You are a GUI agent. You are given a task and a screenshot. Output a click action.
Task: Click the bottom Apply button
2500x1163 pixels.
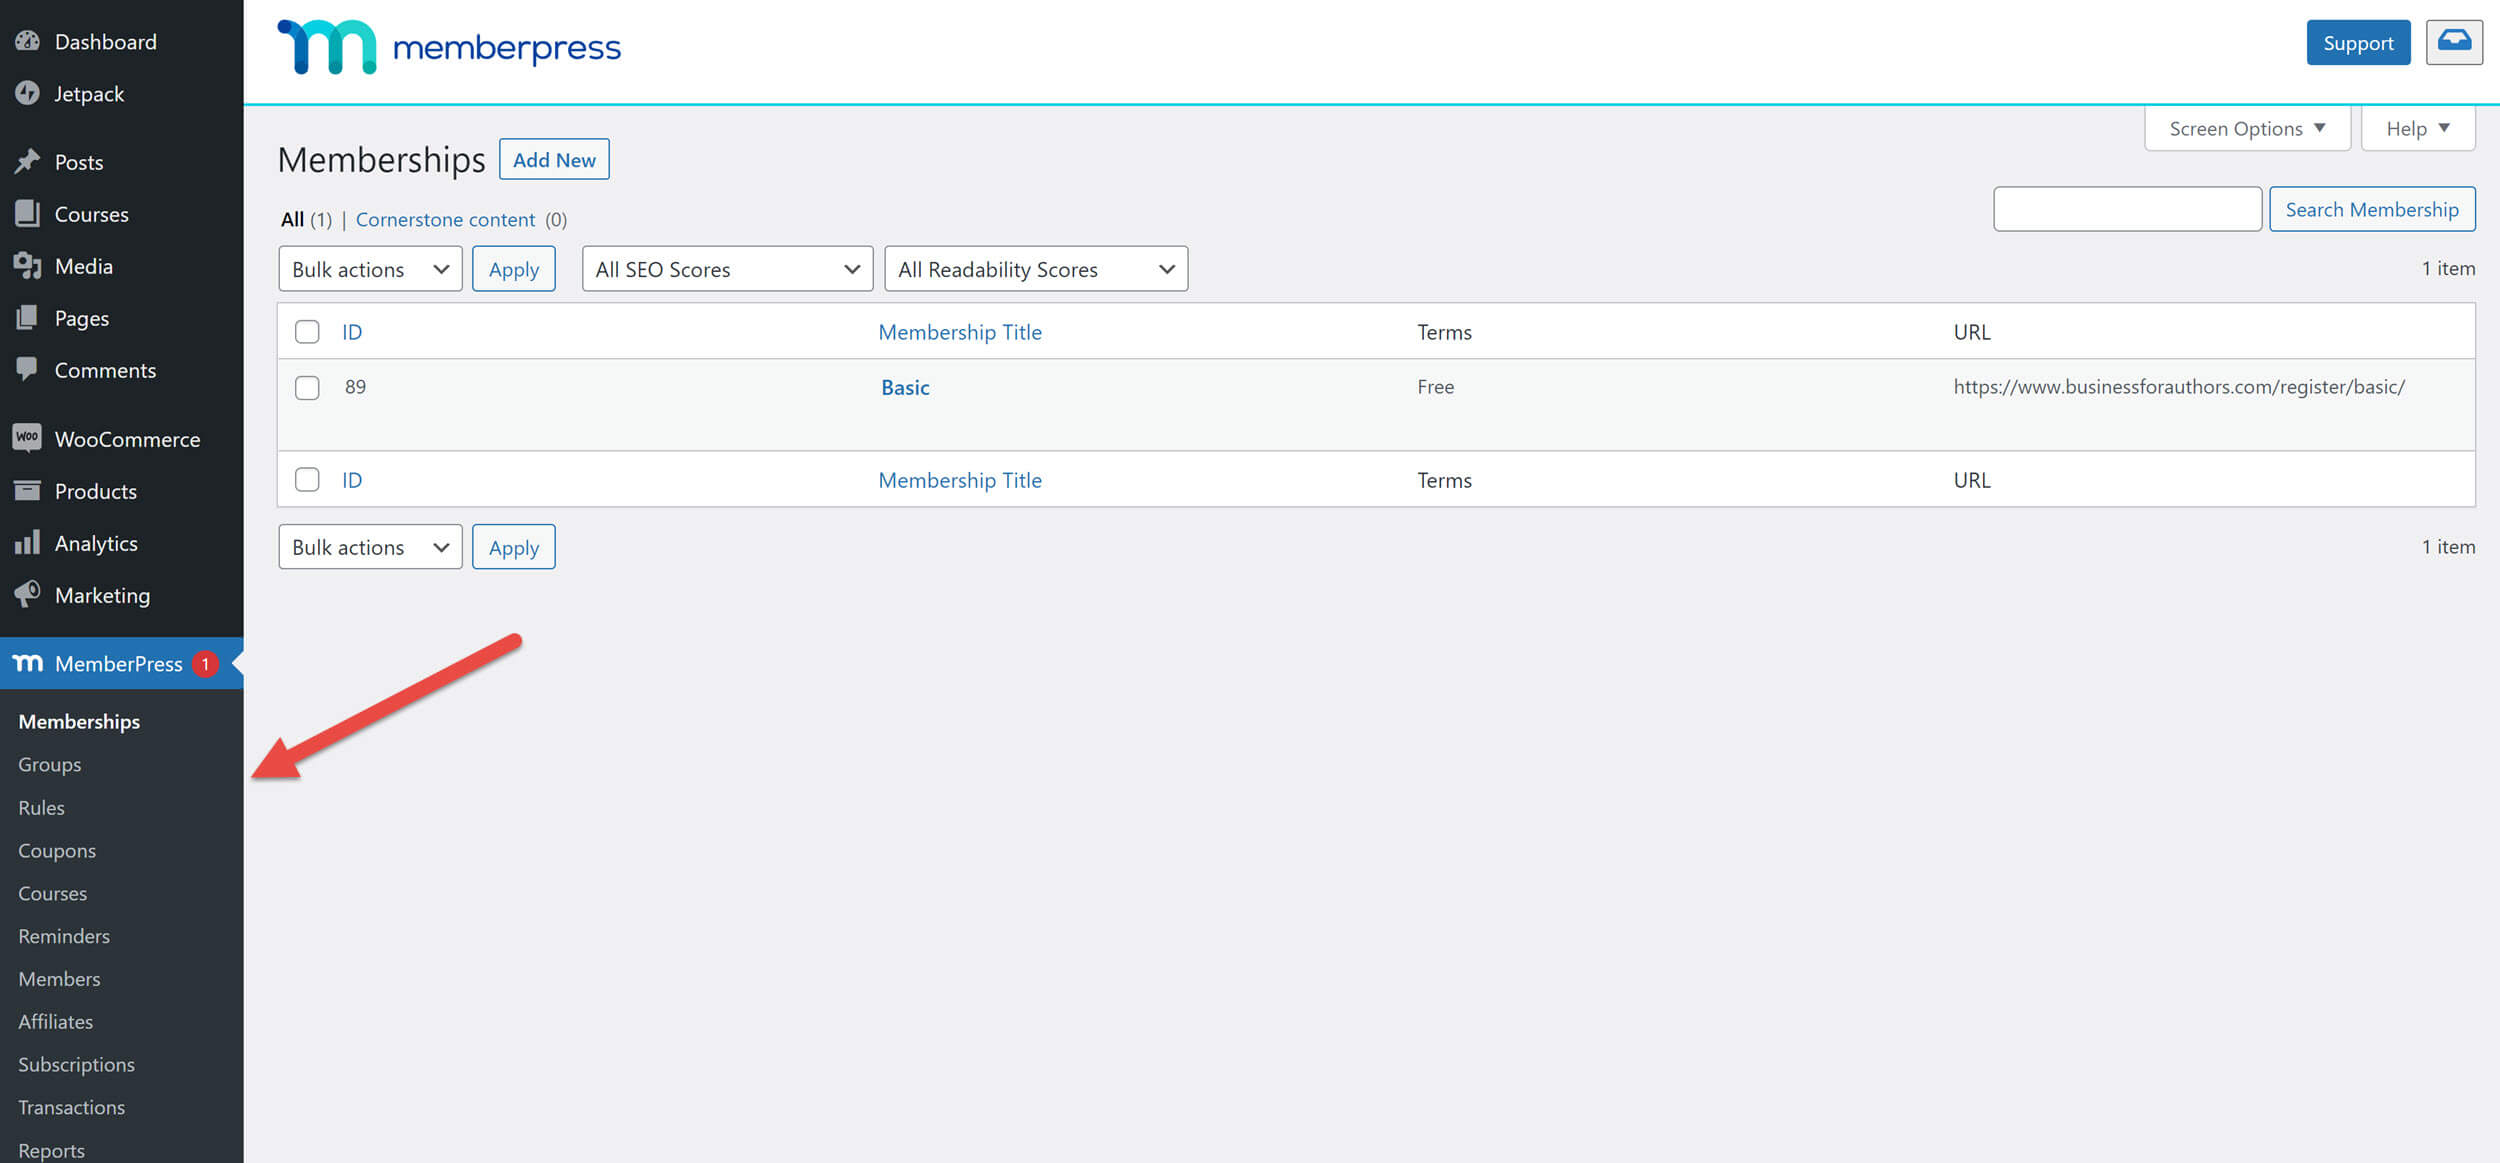pos(514,547)
